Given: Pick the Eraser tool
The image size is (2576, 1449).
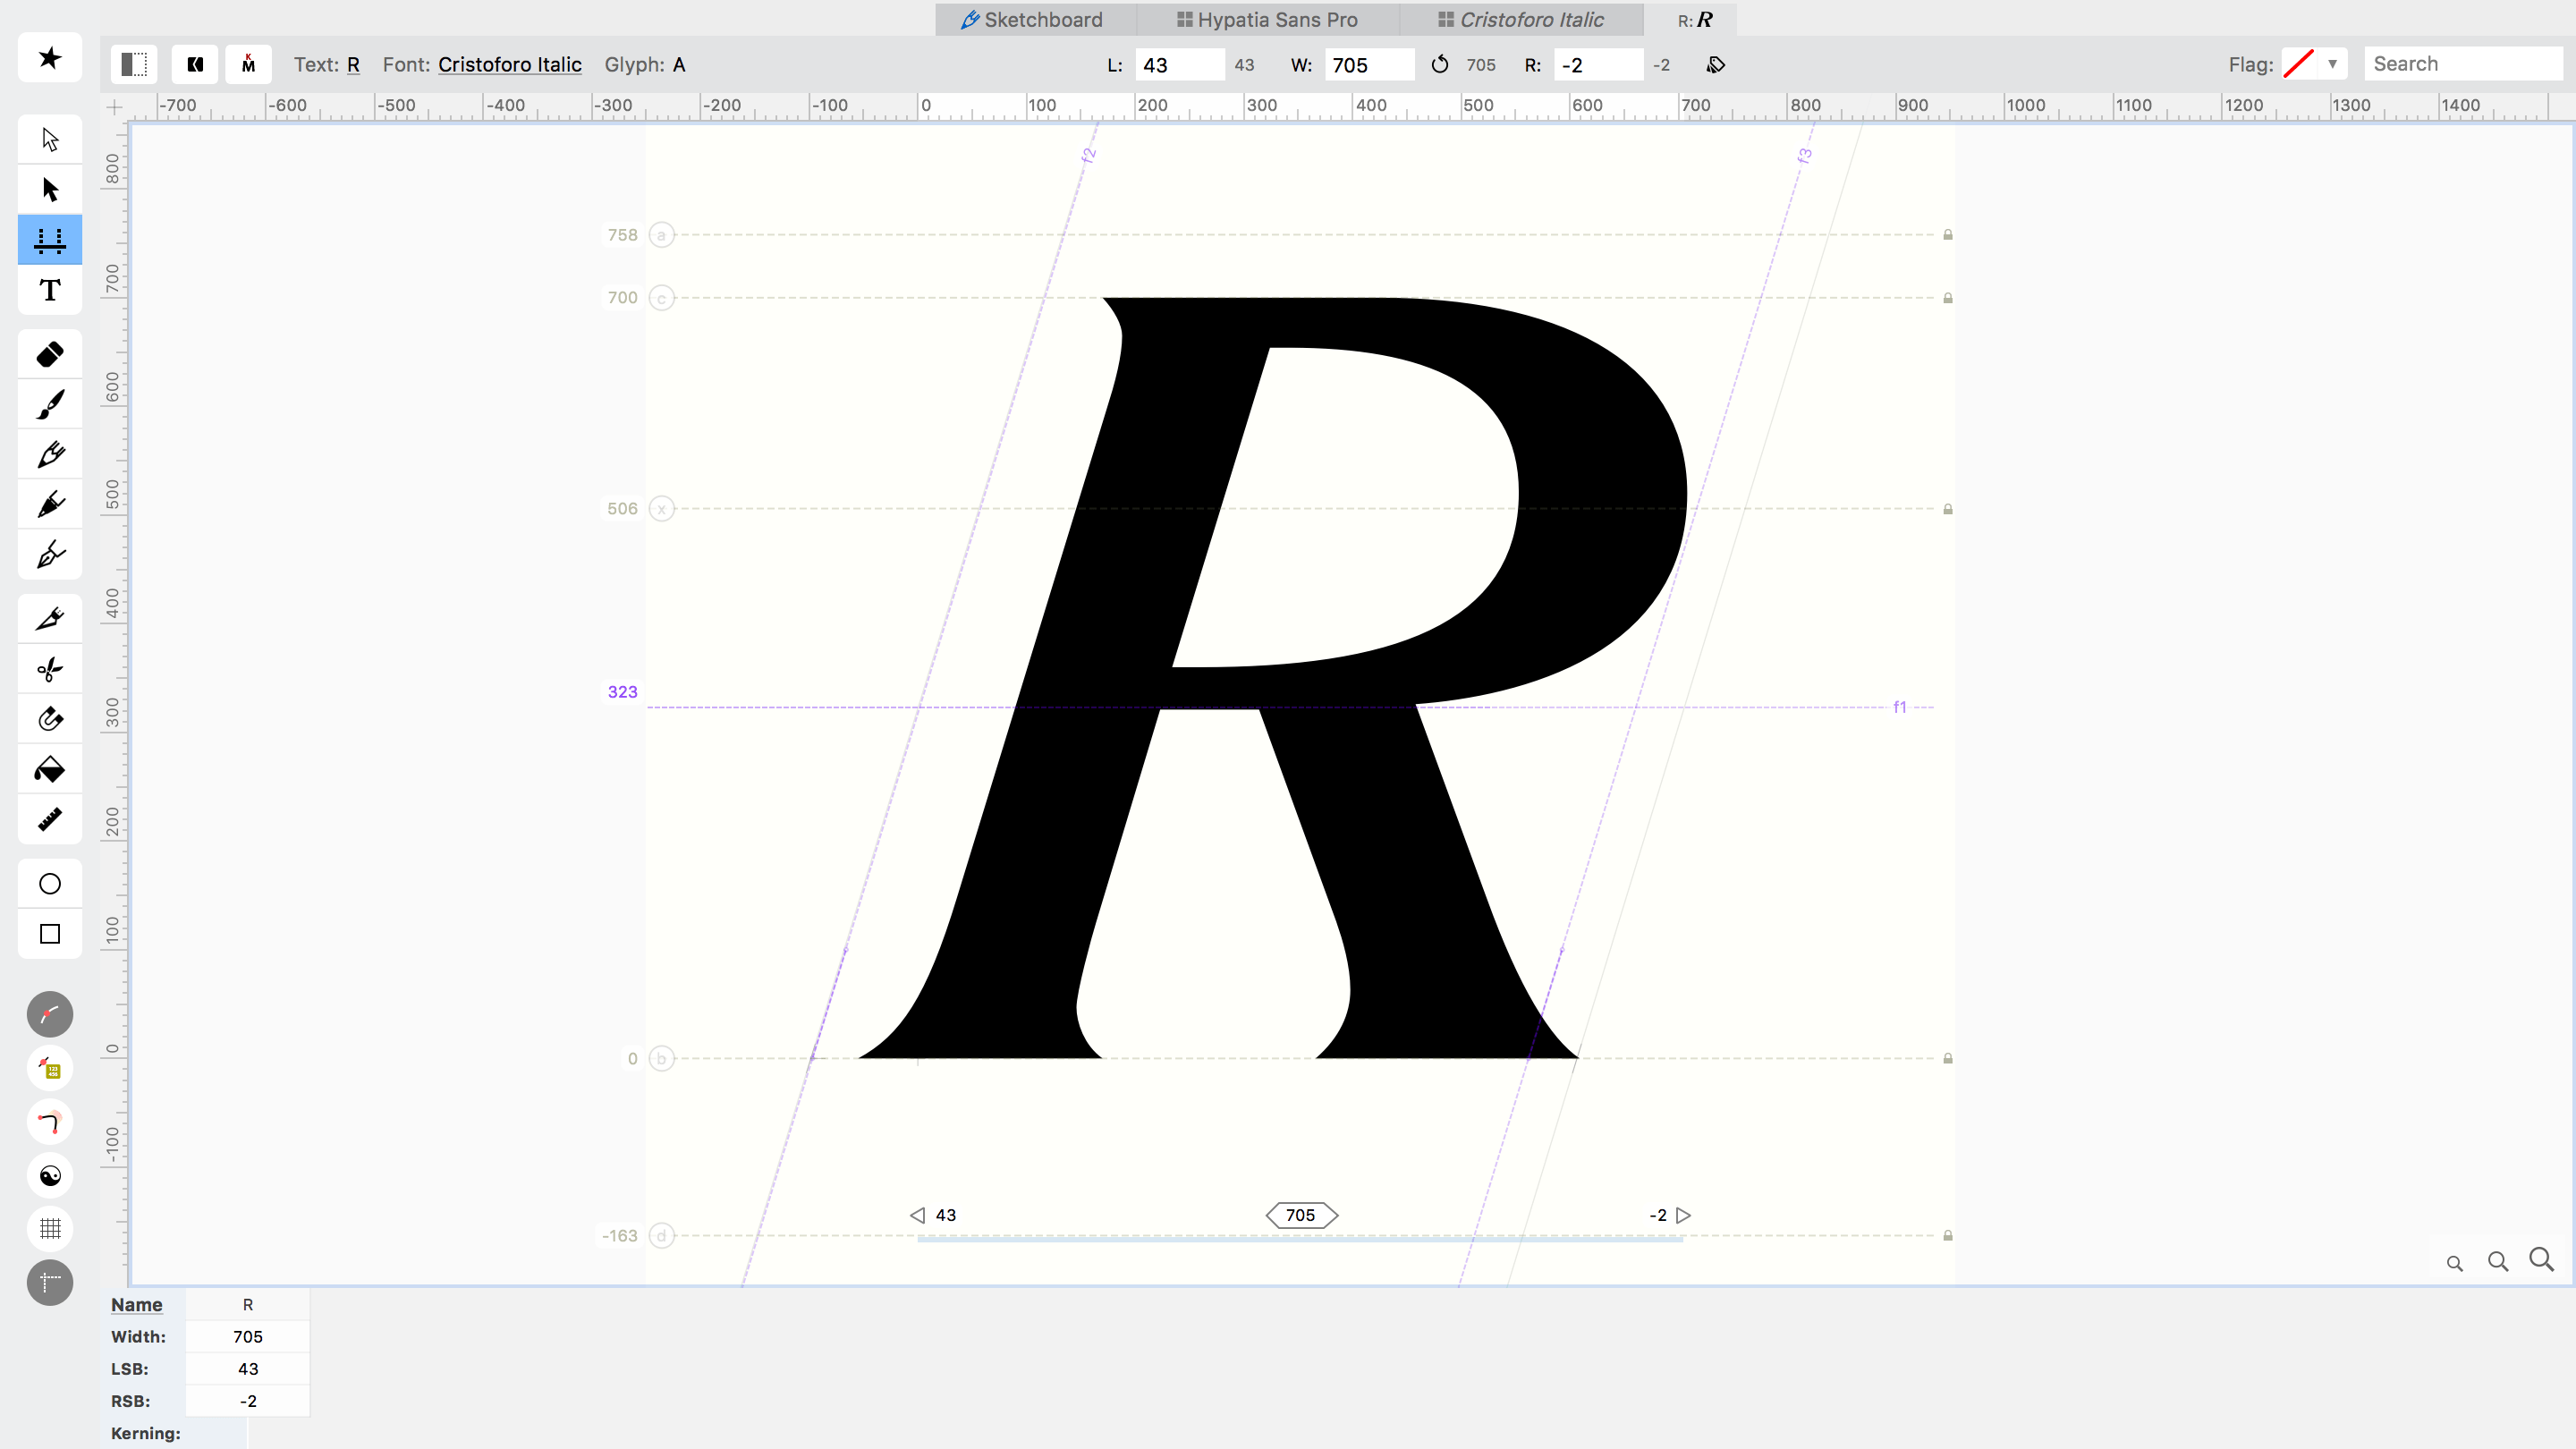Looking at the screenshot, I should tap(49, 353).
